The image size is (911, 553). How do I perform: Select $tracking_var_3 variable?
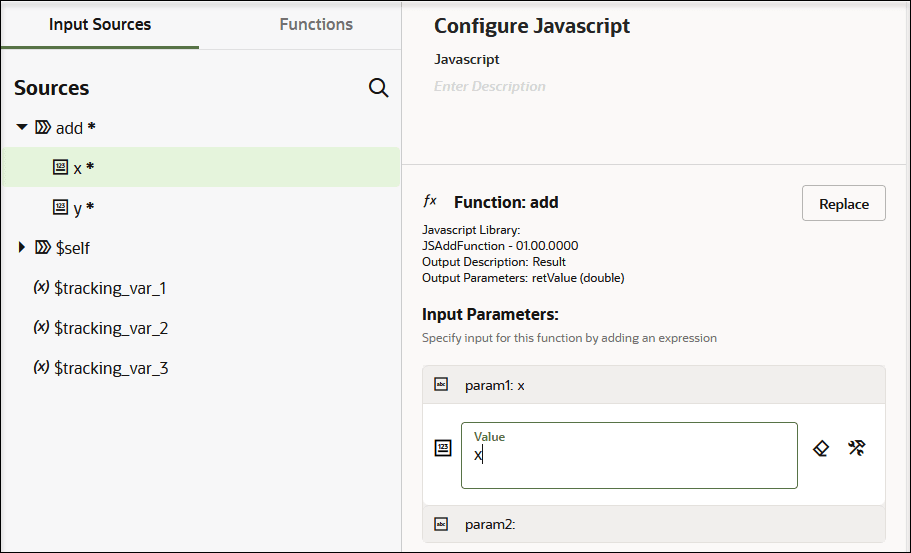[x=110, y=368]
